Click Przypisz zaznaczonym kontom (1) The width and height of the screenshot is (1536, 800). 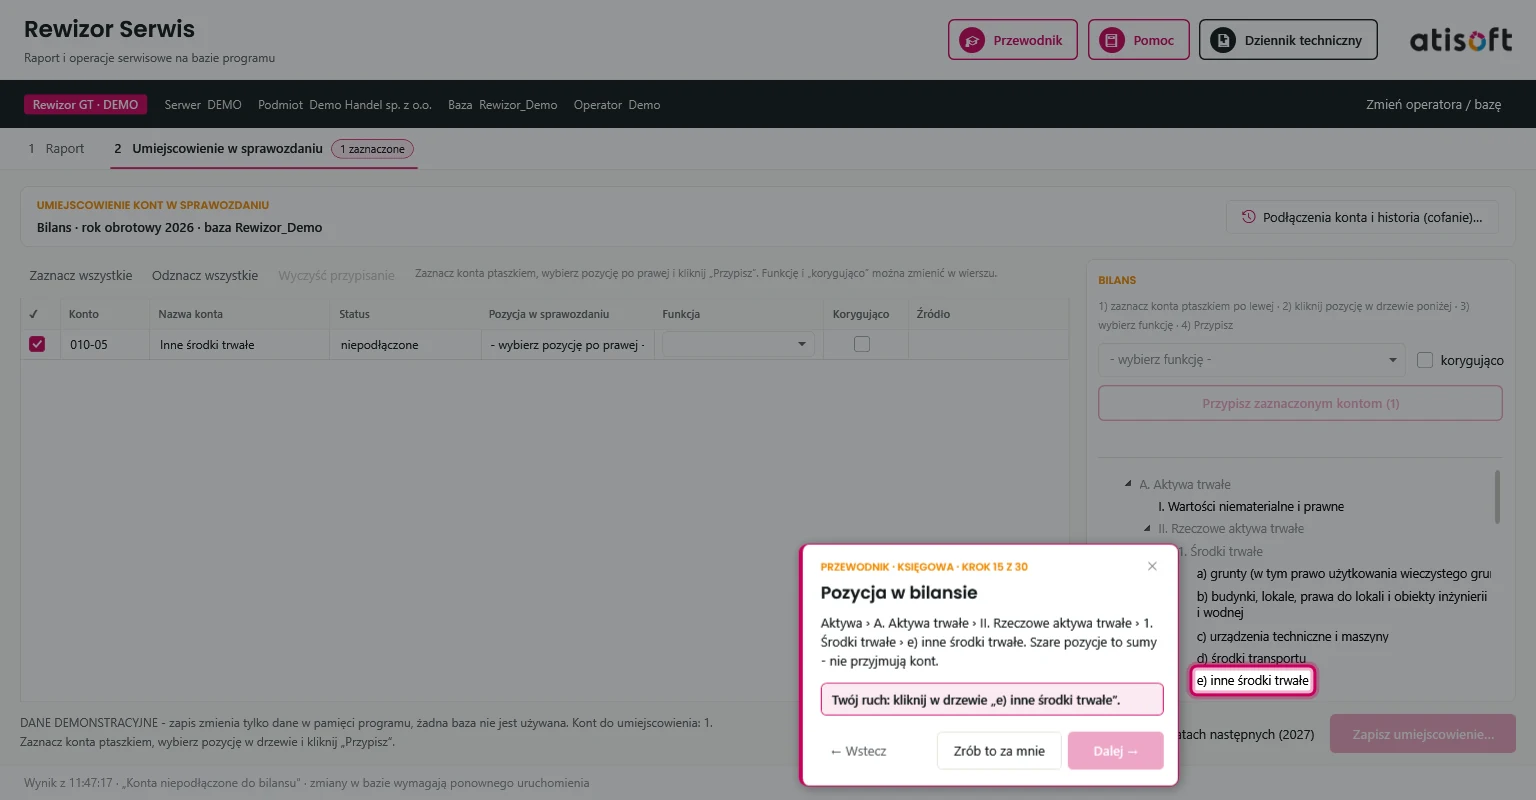[x=1300, y=403]
